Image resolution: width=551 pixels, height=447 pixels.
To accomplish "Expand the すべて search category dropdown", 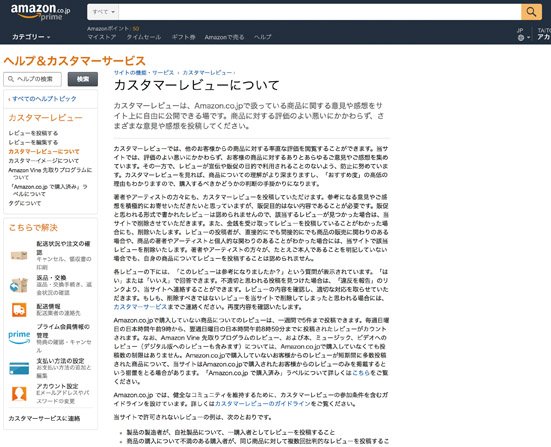I will point(103,12).
